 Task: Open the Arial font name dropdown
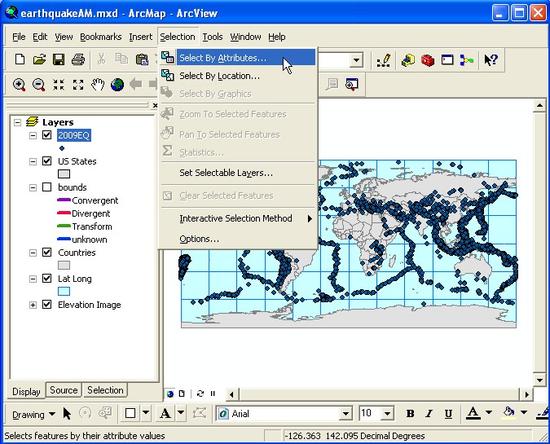346,413
